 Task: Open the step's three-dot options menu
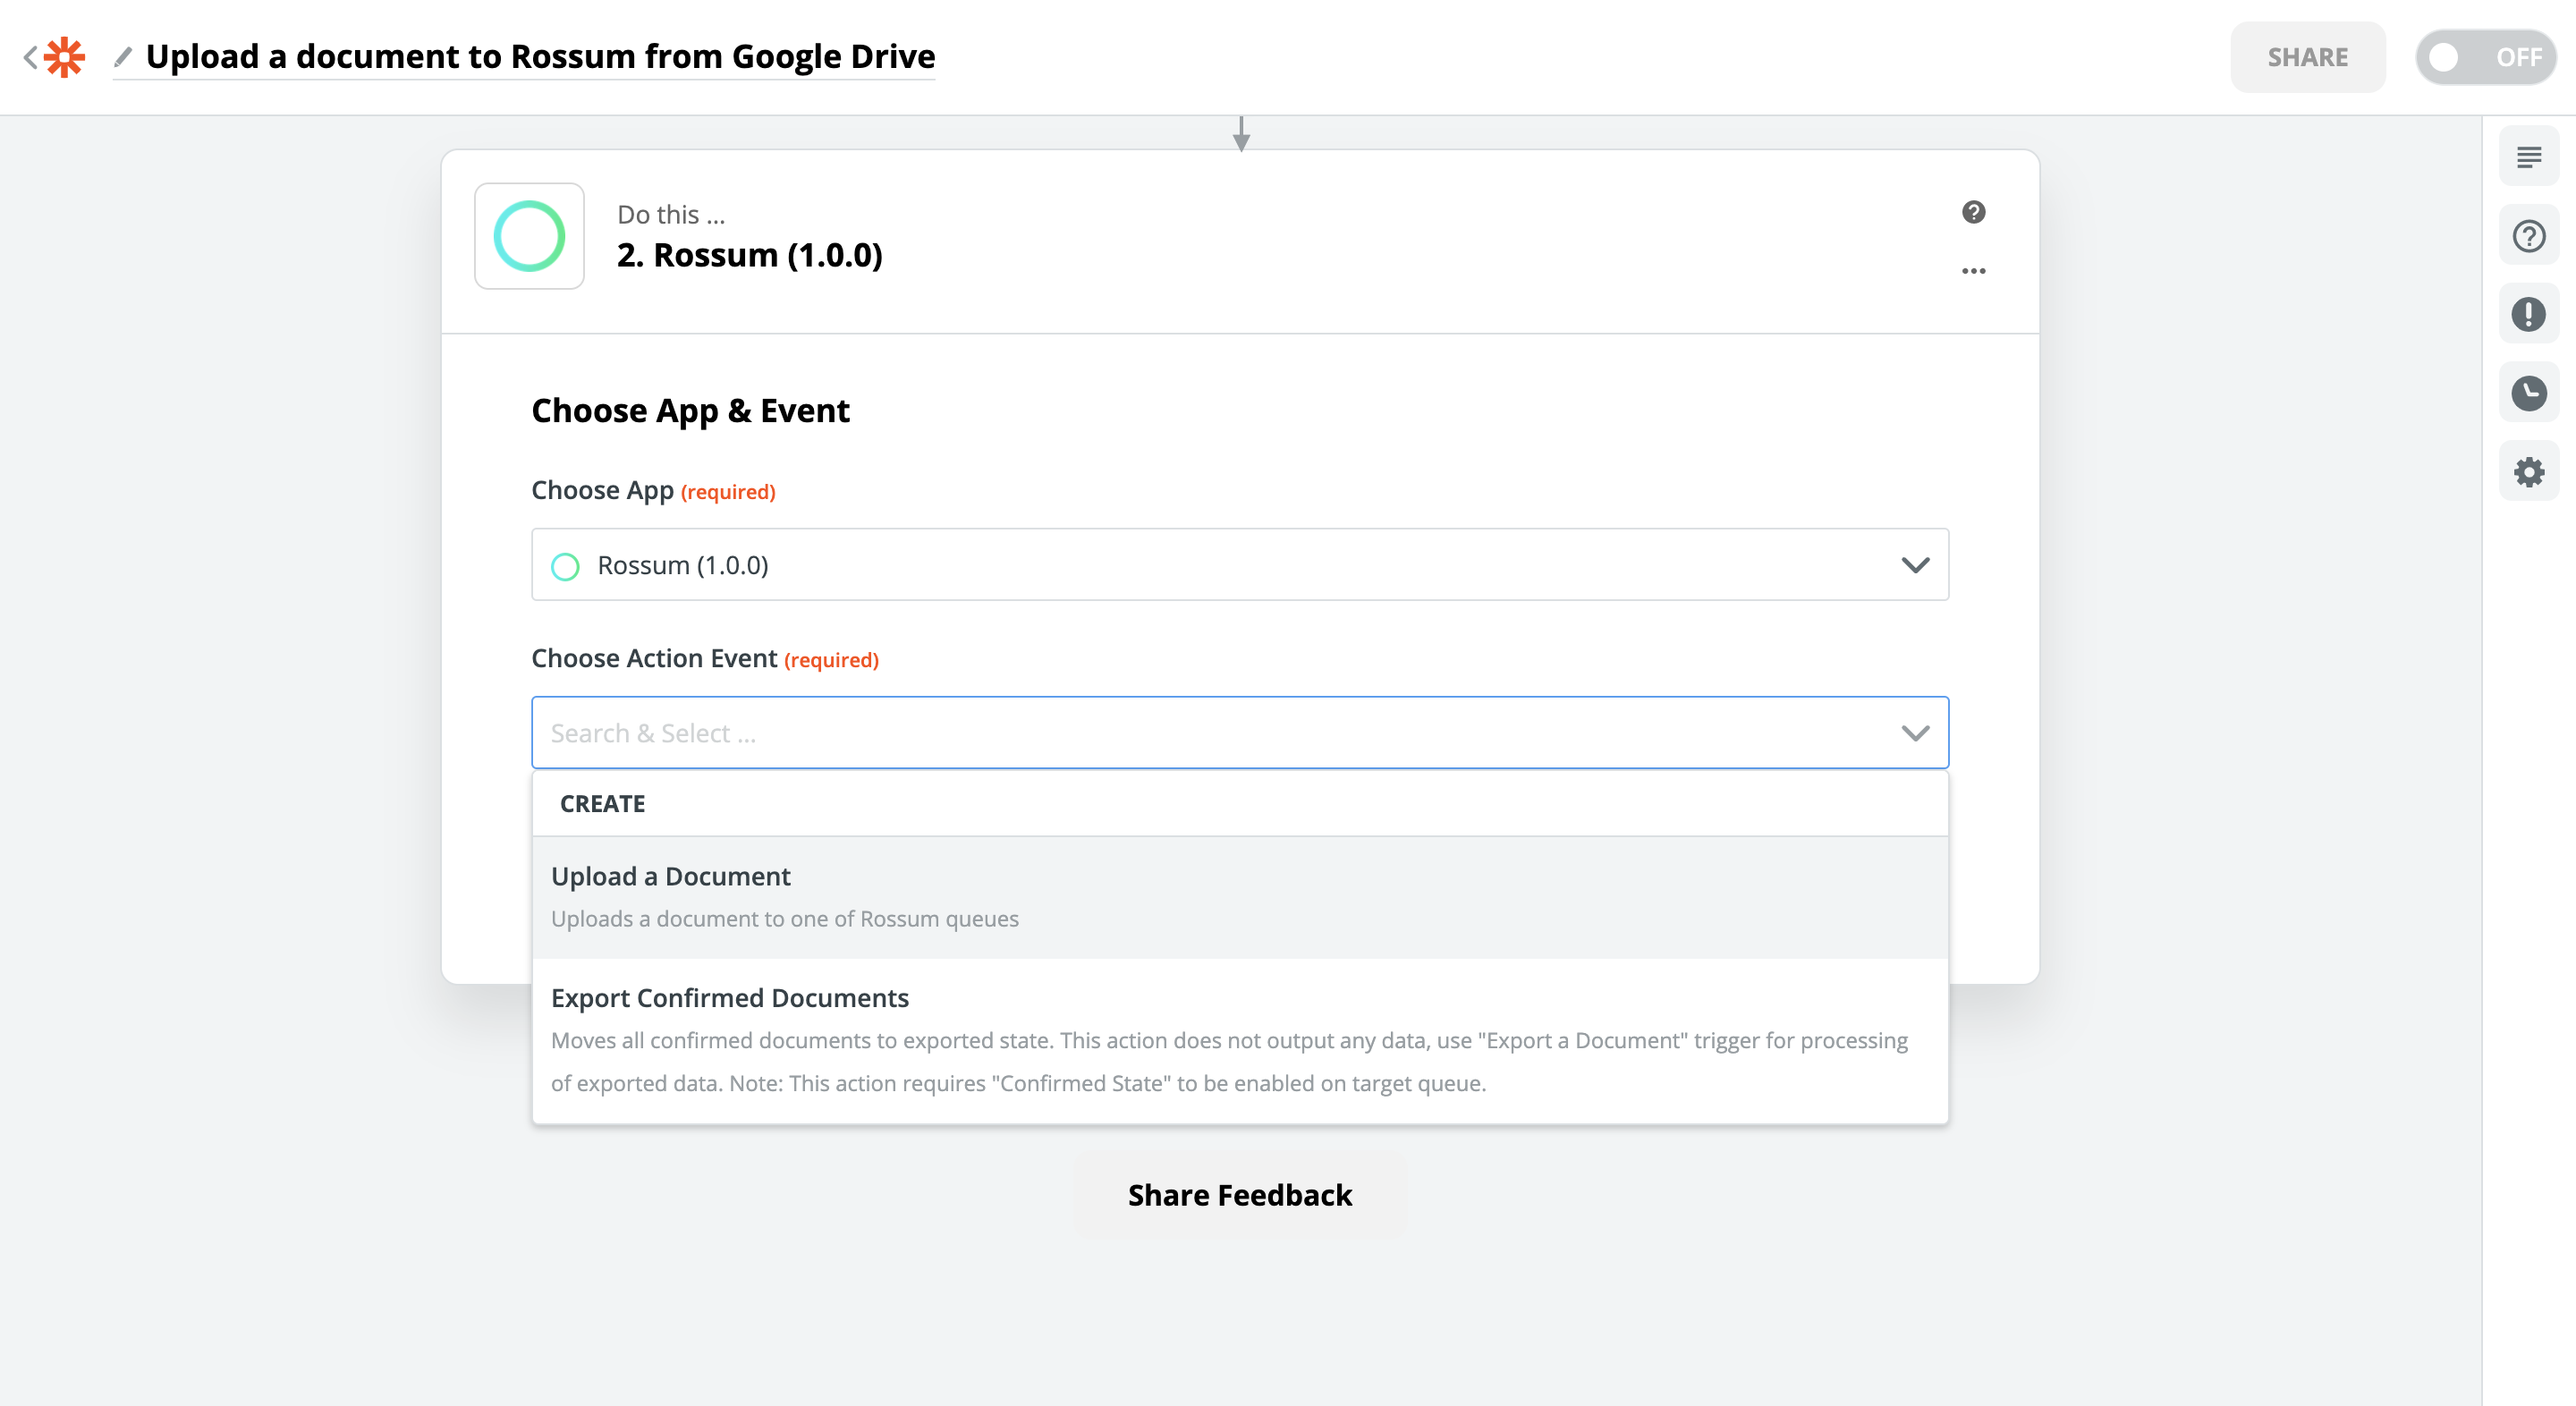coord(1973,271)
